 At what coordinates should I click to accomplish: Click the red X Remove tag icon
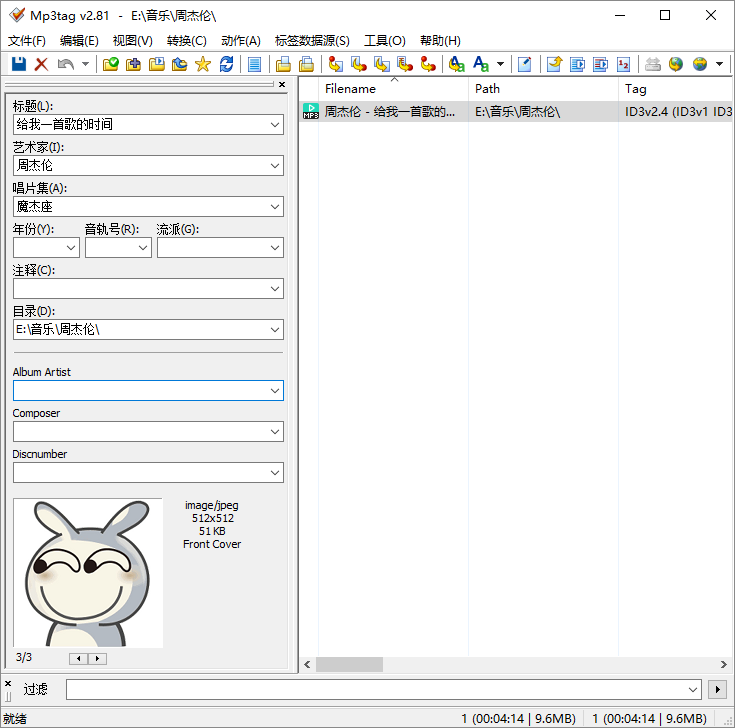pos(42,64)
